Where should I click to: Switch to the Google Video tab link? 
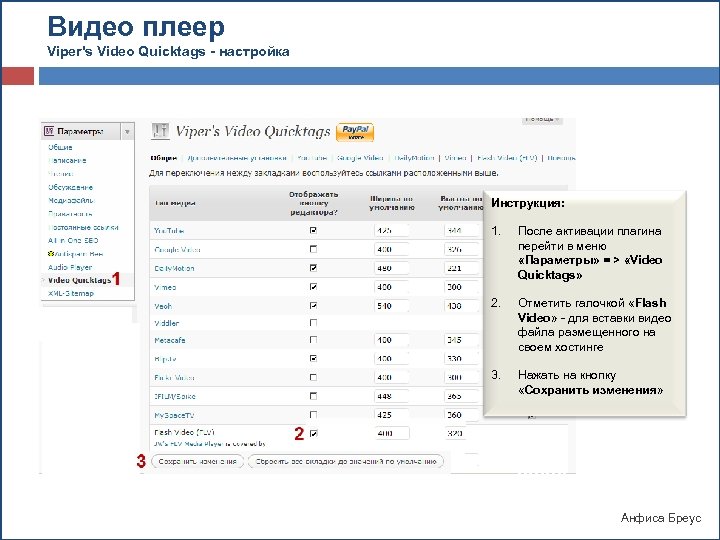point(360,158)
